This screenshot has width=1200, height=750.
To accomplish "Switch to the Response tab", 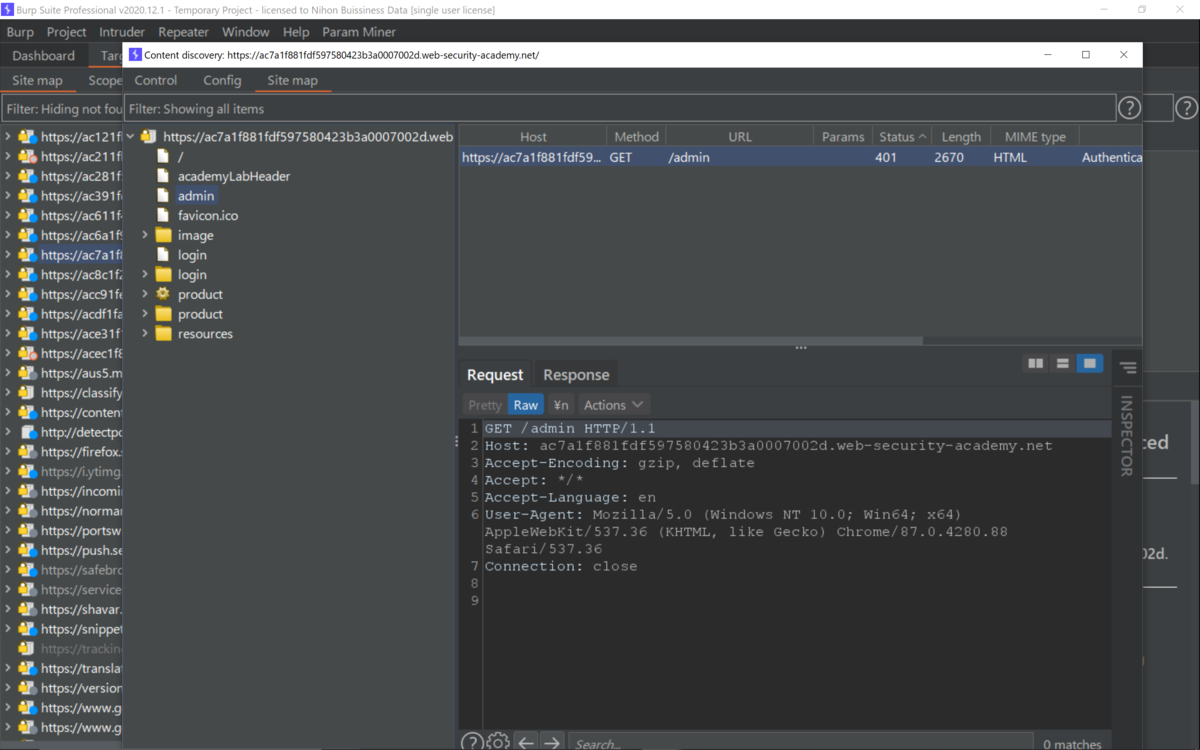I will coord(576,375).
